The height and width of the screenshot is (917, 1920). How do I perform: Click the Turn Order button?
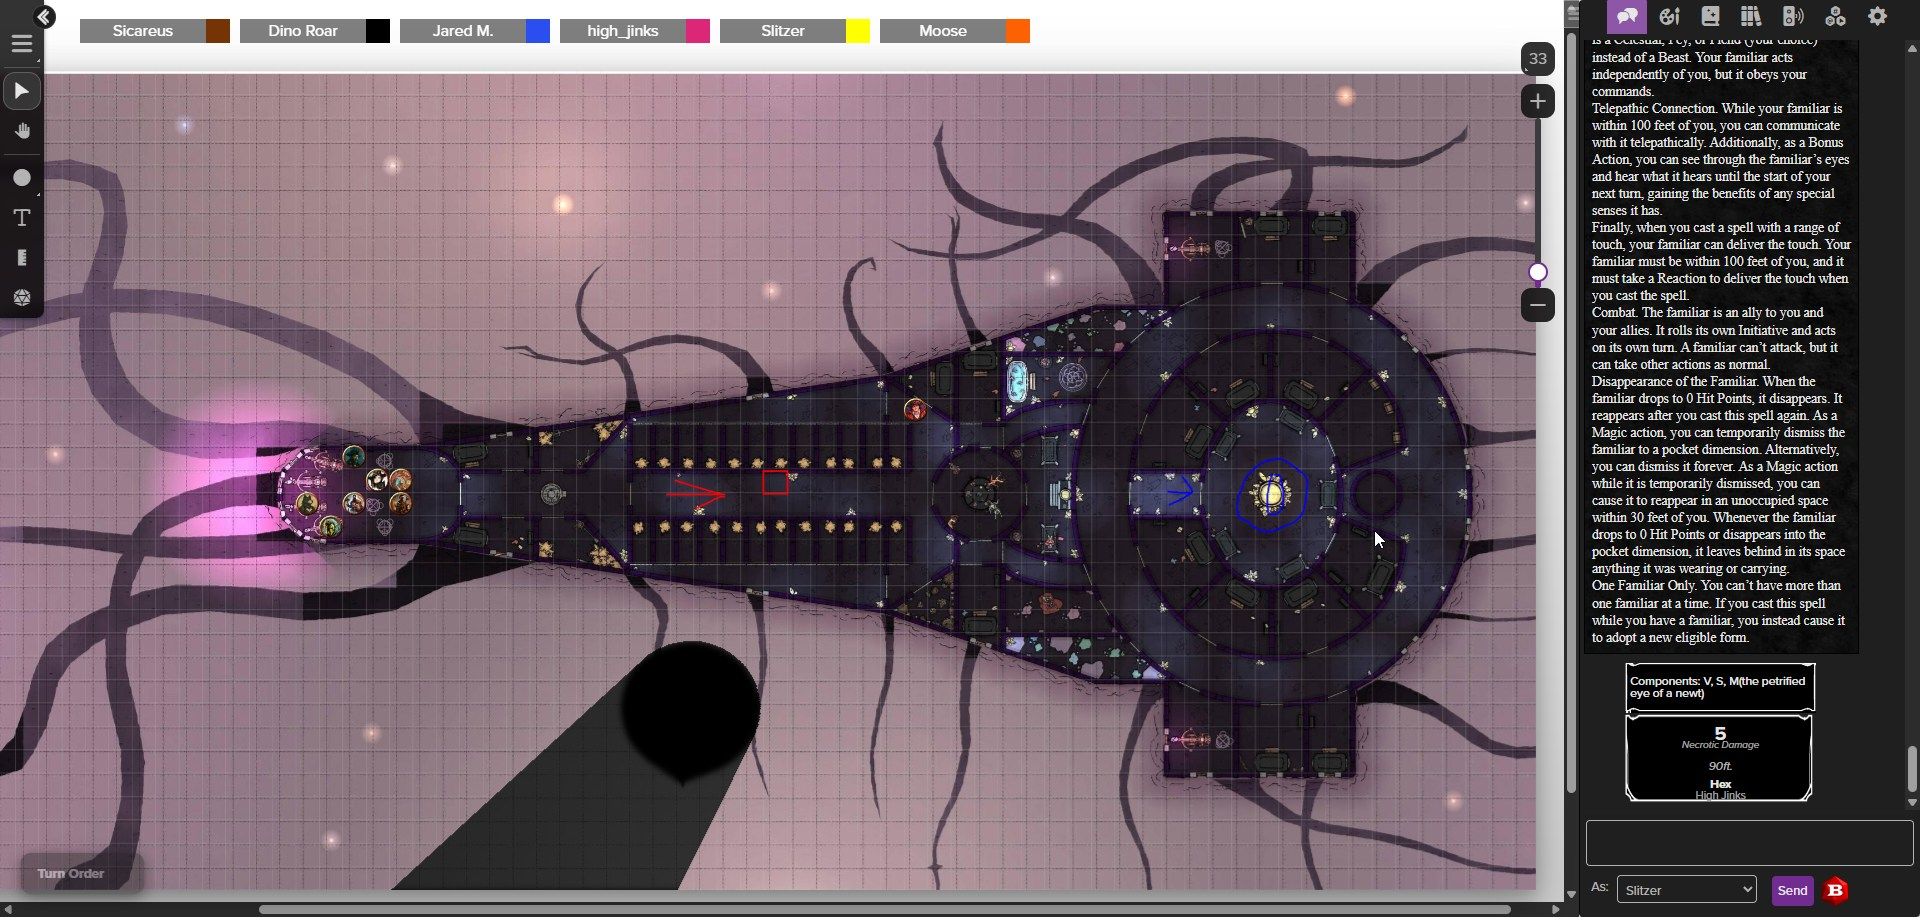coord(71,873)
